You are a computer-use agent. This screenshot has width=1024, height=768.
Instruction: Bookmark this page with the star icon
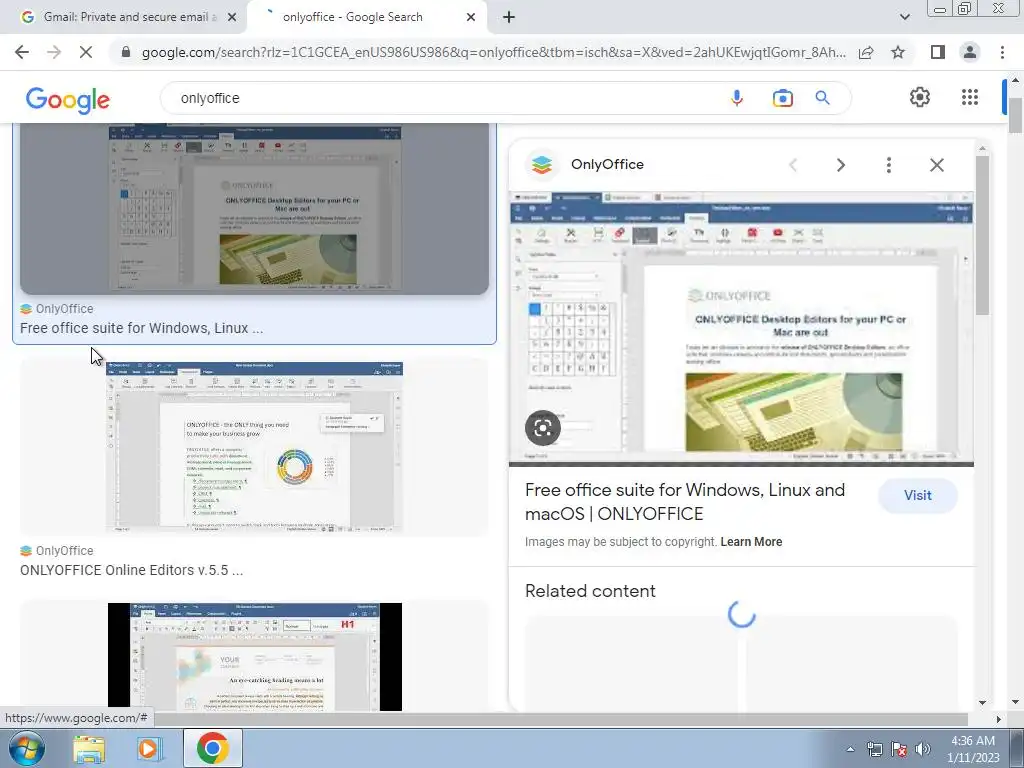[898, 52]
